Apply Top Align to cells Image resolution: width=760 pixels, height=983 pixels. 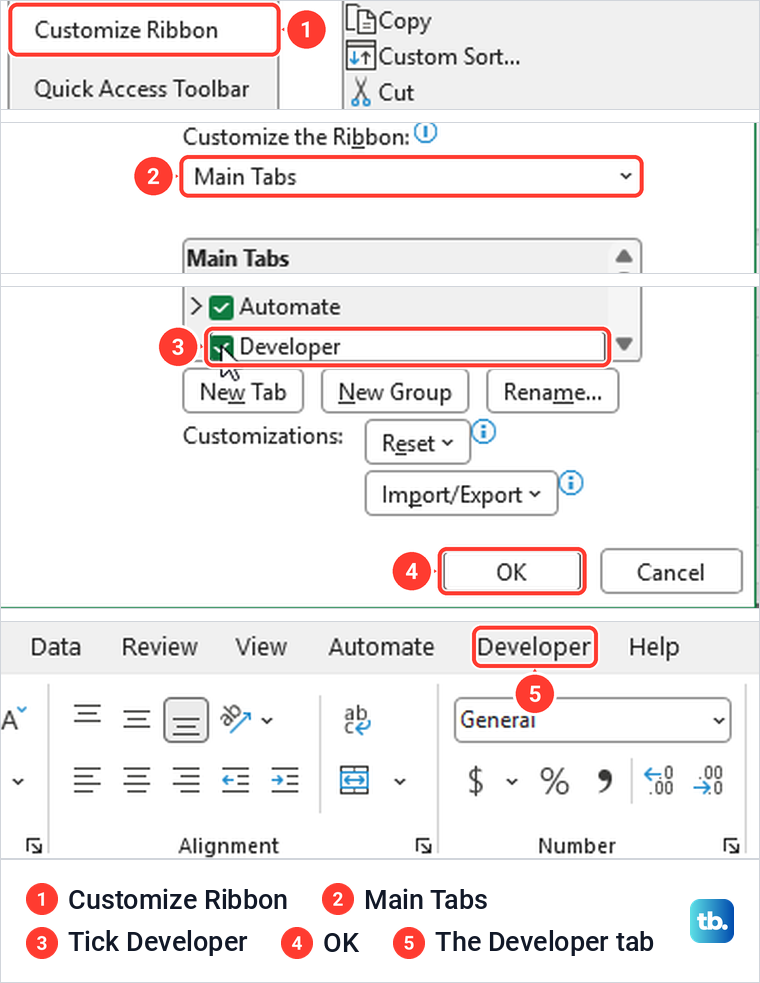pyautogui.click(x=87, y=714)
